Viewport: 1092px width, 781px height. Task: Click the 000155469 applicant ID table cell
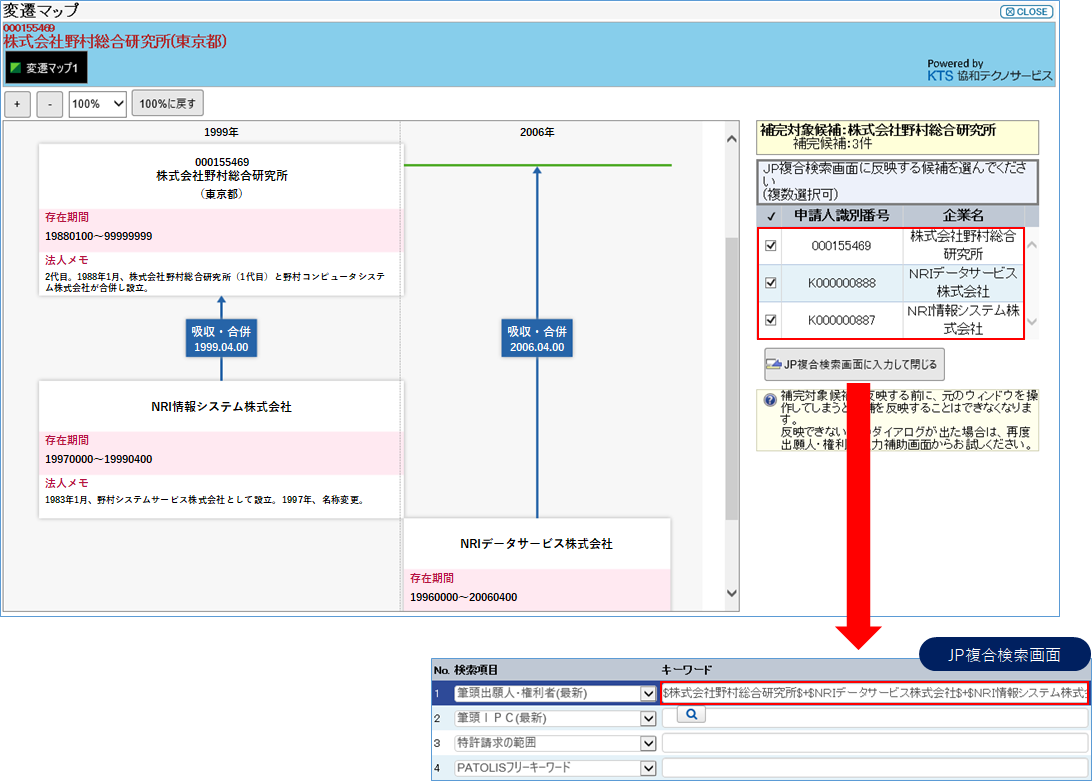pyautogui.click(x=841, y=246)
